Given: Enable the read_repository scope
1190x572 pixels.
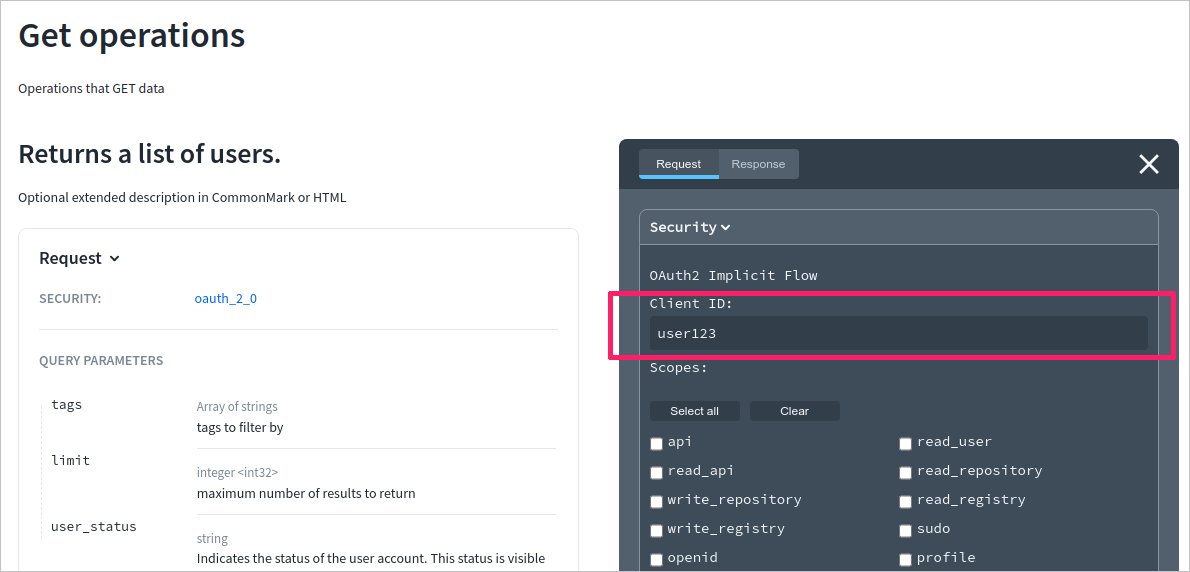Looking at the screenshot, I should pos(905,472).
